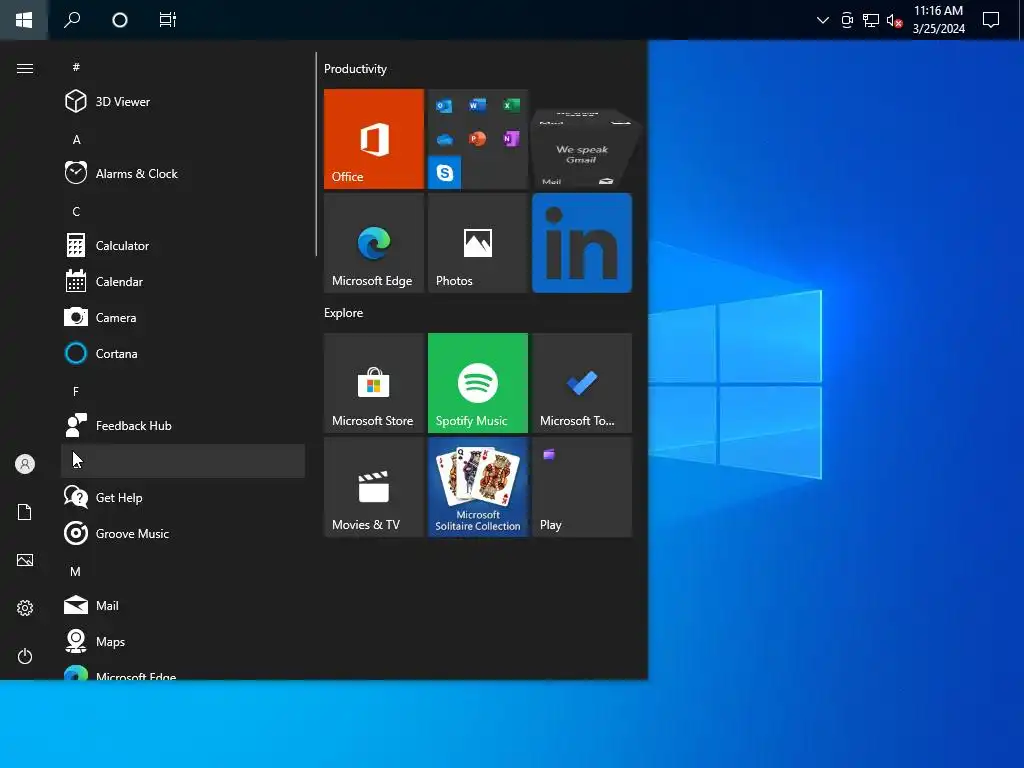Launch Spotify Music tile
Viewport: 1024px width, 768px height.
click(477, 383)
